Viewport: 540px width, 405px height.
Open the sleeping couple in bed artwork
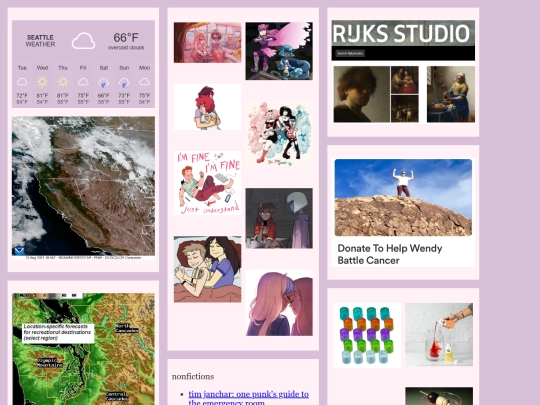tap(208, 269)
